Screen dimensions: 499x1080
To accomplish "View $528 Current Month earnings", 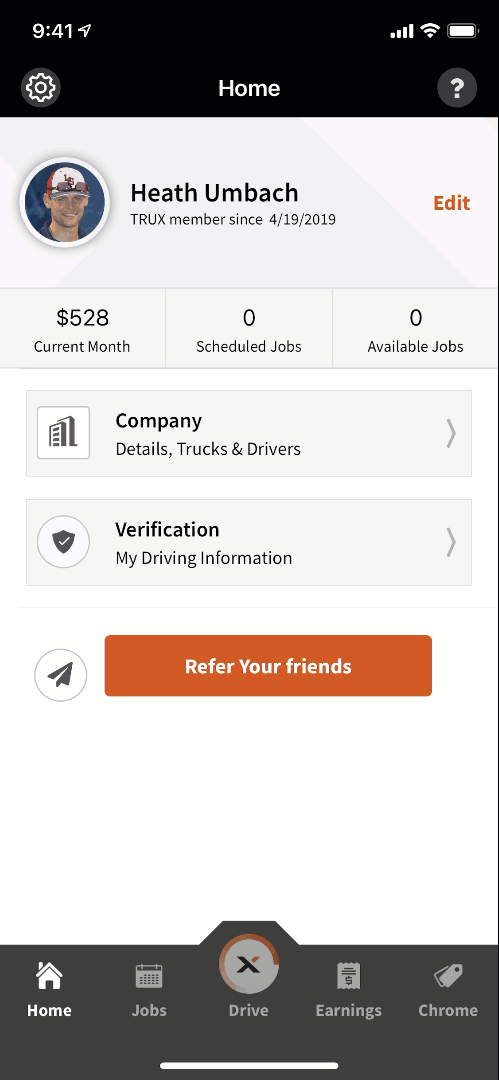I will coord(83,329).
